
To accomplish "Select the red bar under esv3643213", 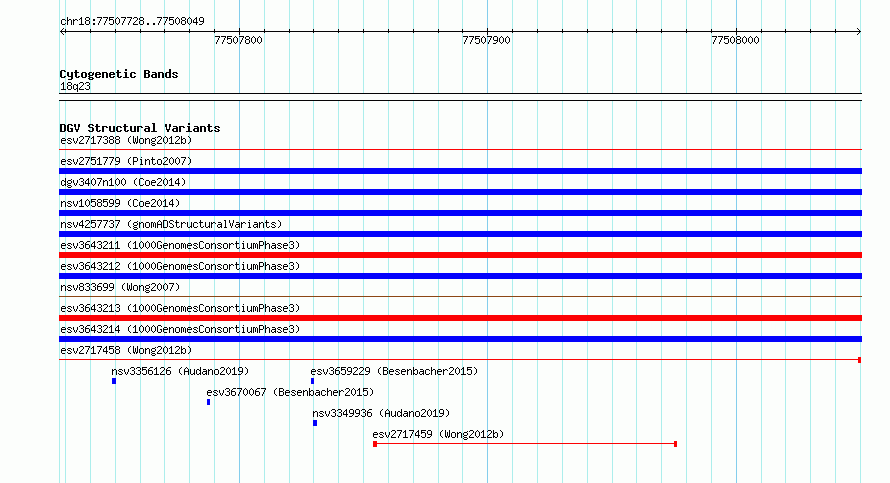I will pos(460,318).
